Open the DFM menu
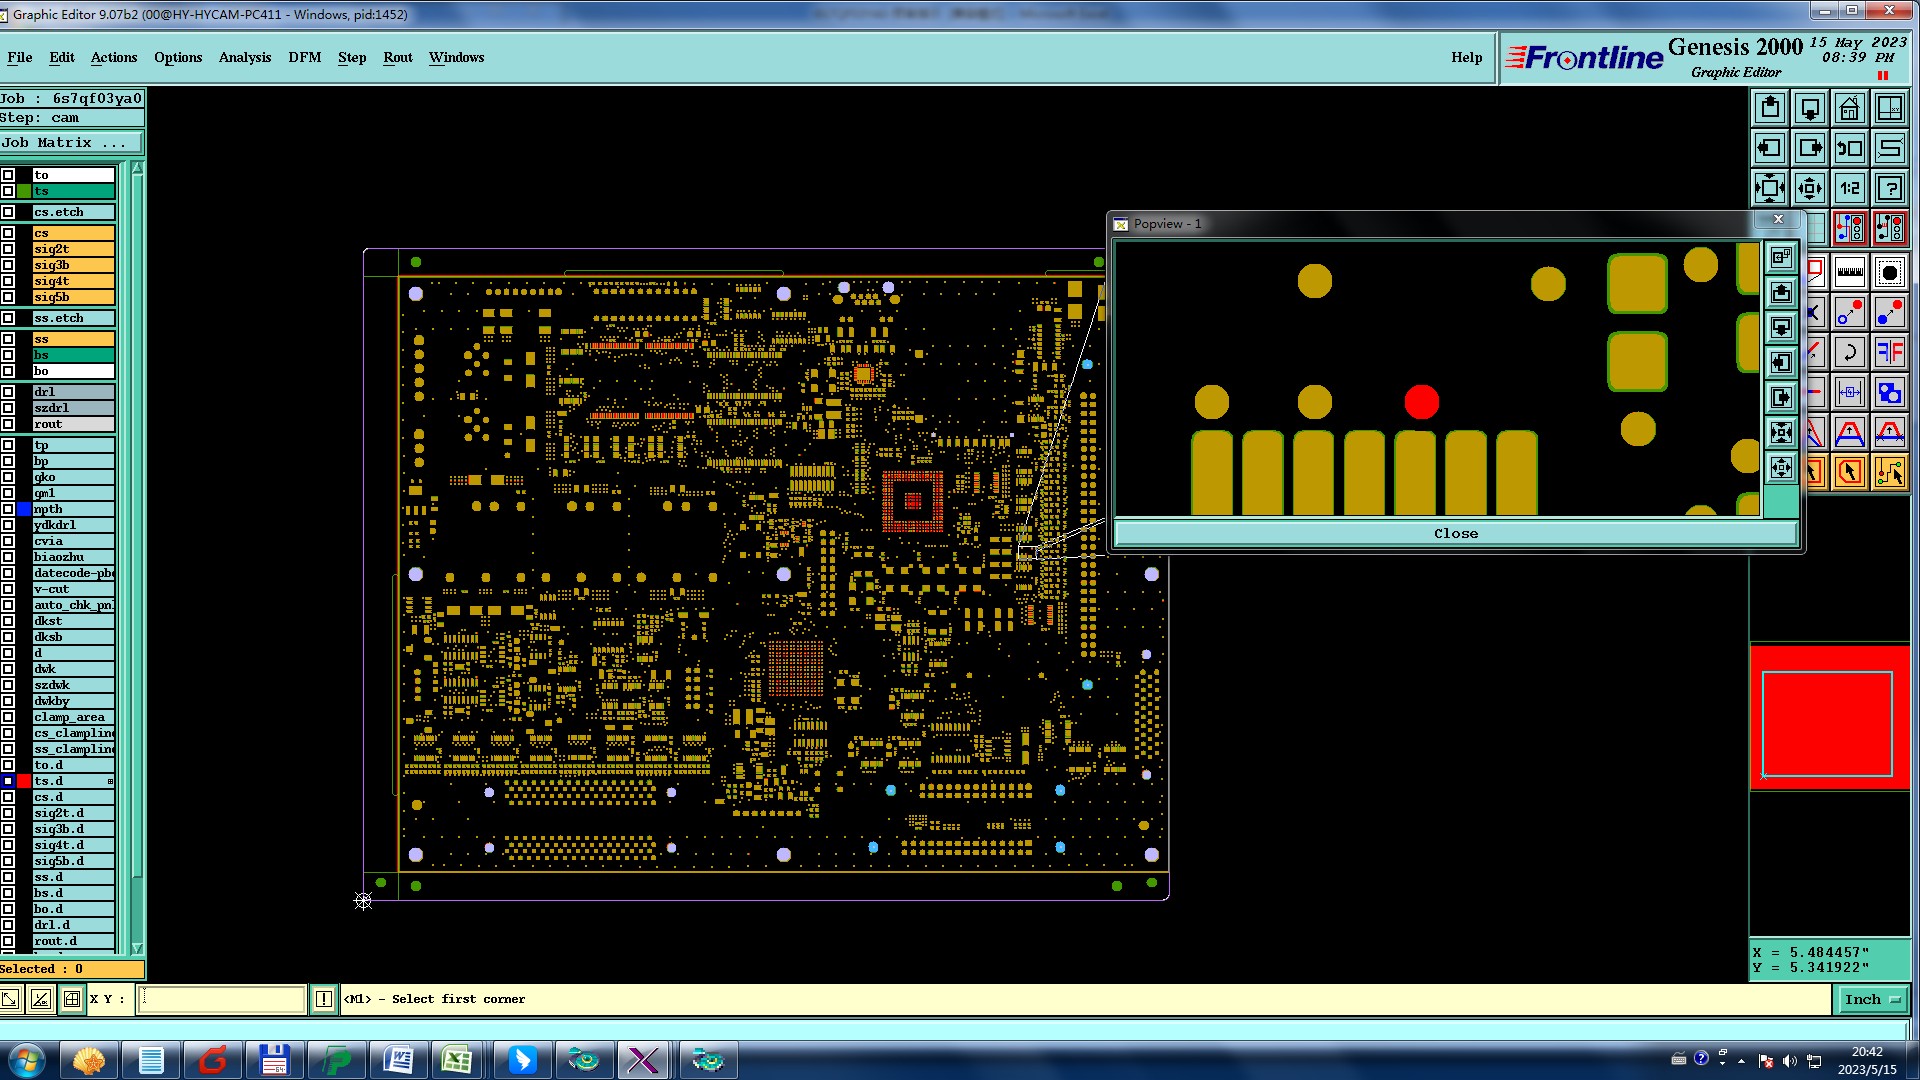 click(x=304, y=57)
